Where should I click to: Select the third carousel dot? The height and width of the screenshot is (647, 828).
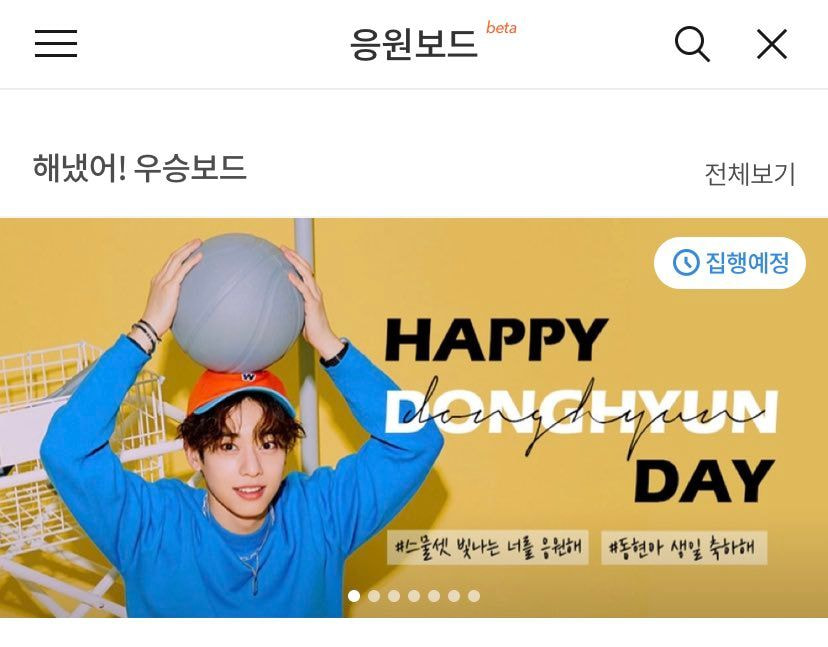394,596
